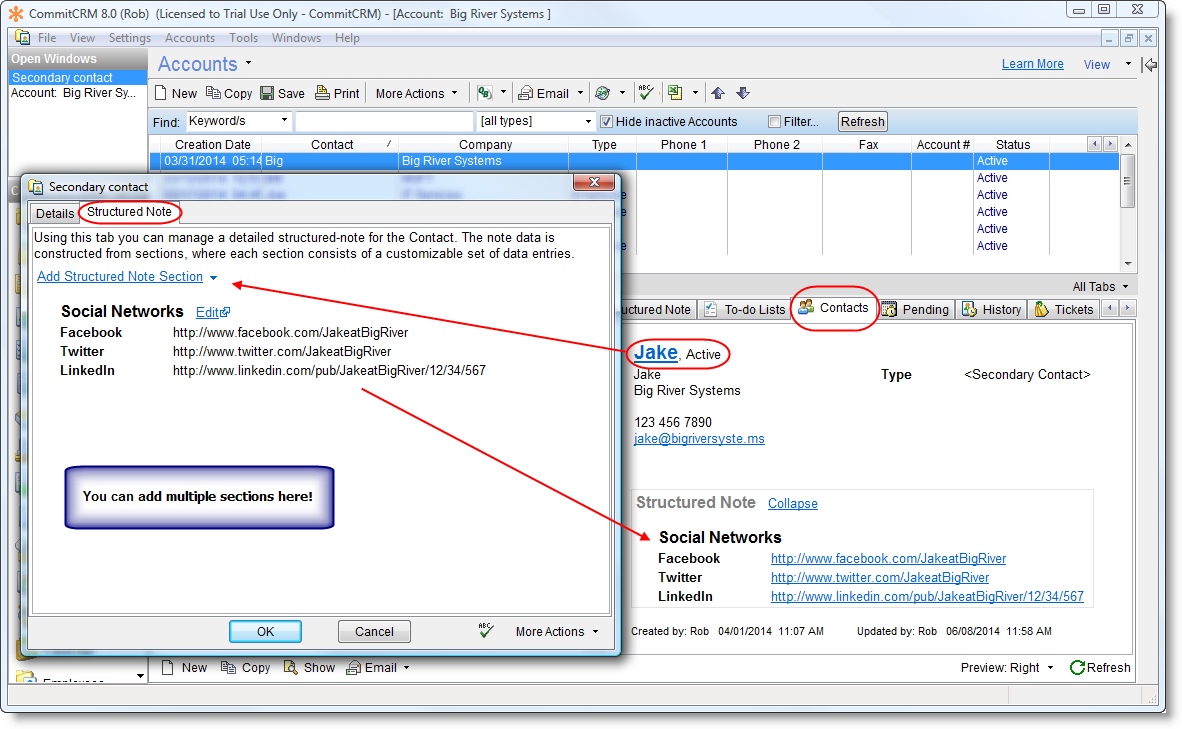Open the all types dropdown
Screen dimensions: 1182x729
pyautogui.click(x=588, y=121)
